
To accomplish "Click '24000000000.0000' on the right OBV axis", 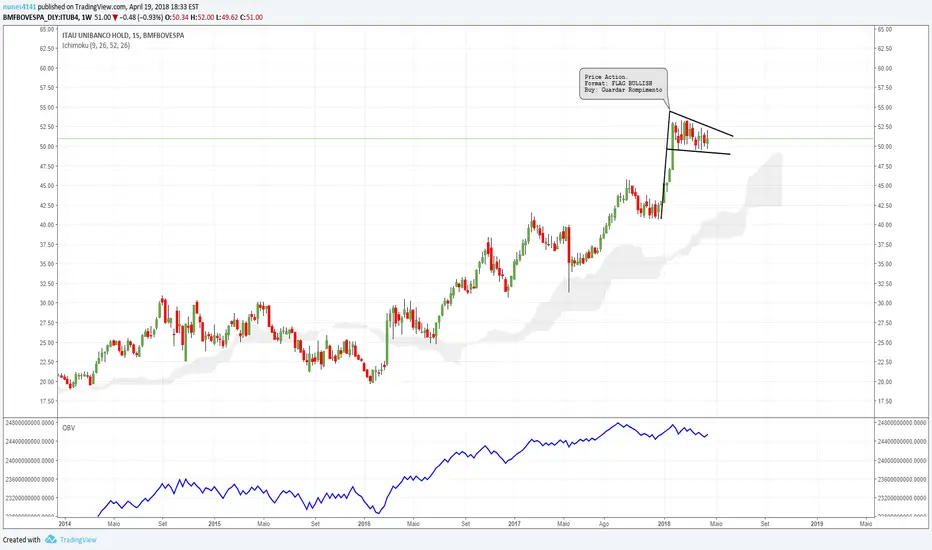I will pos(901,460).
